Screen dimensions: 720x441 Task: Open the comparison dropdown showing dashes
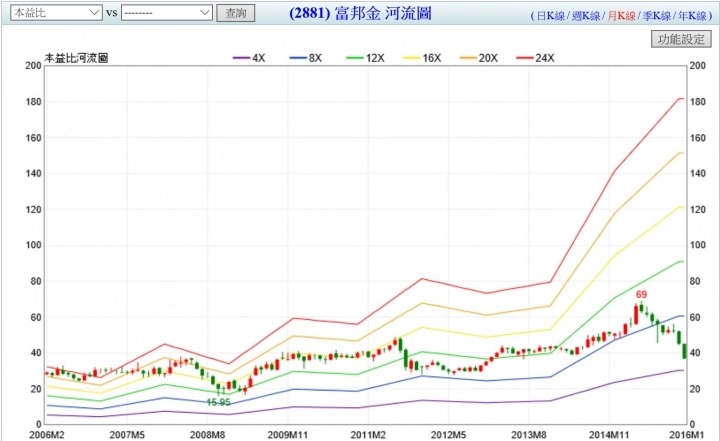(167, 13)
